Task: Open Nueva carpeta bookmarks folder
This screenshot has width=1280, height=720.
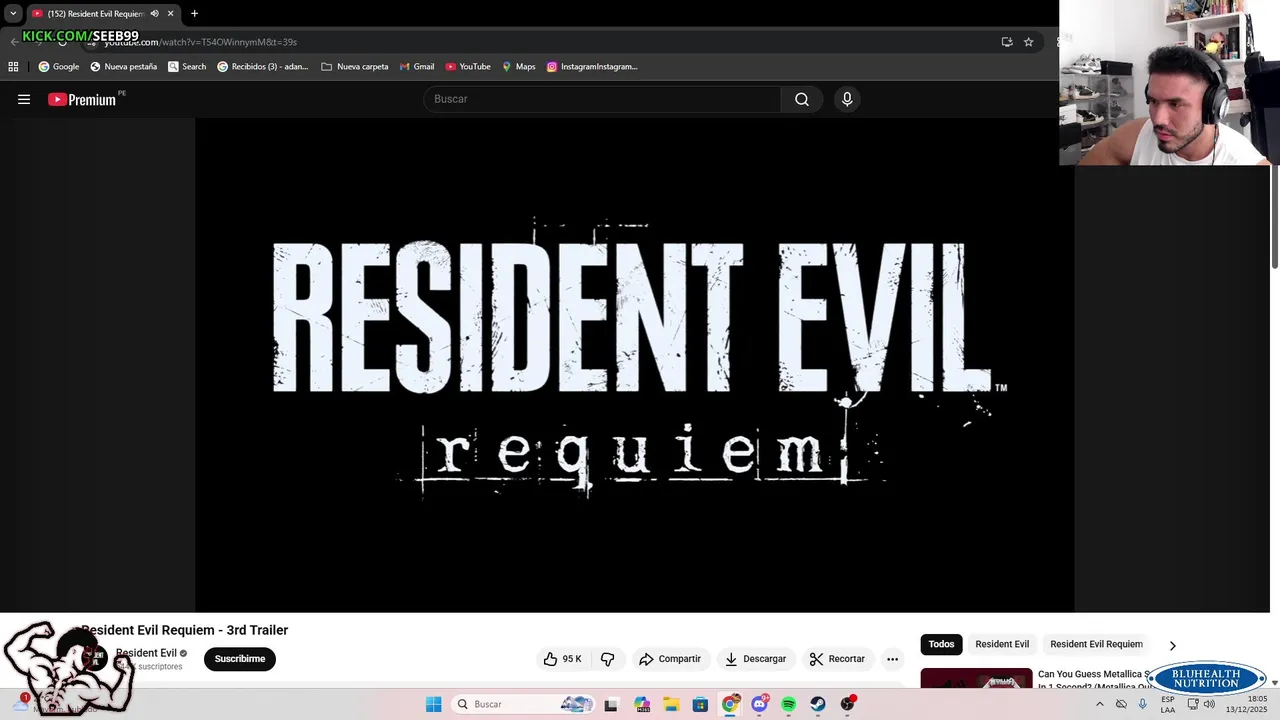Action: pos(355,67)
